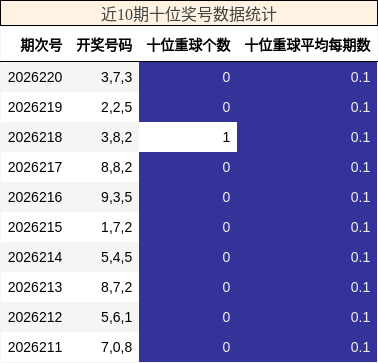
Task: Select winning numbers 3,7,3
Action: (x=117, y=77)
